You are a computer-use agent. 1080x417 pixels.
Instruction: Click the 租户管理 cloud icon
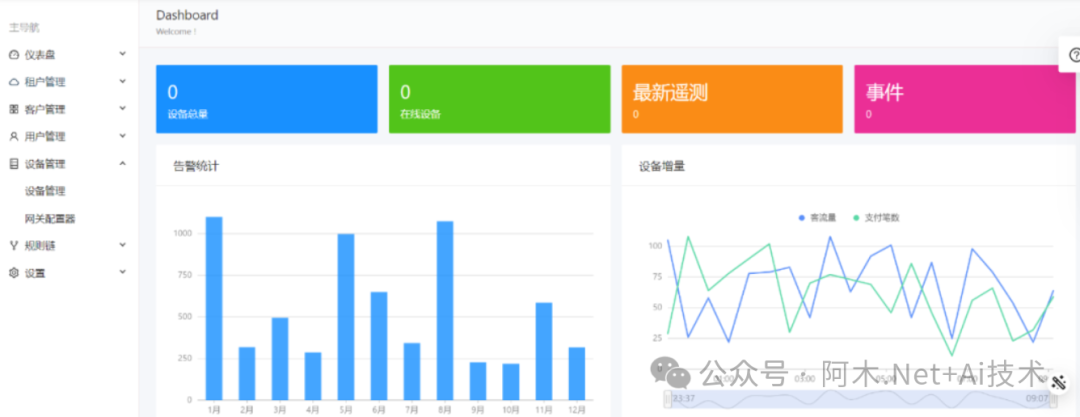pos(14,82)
